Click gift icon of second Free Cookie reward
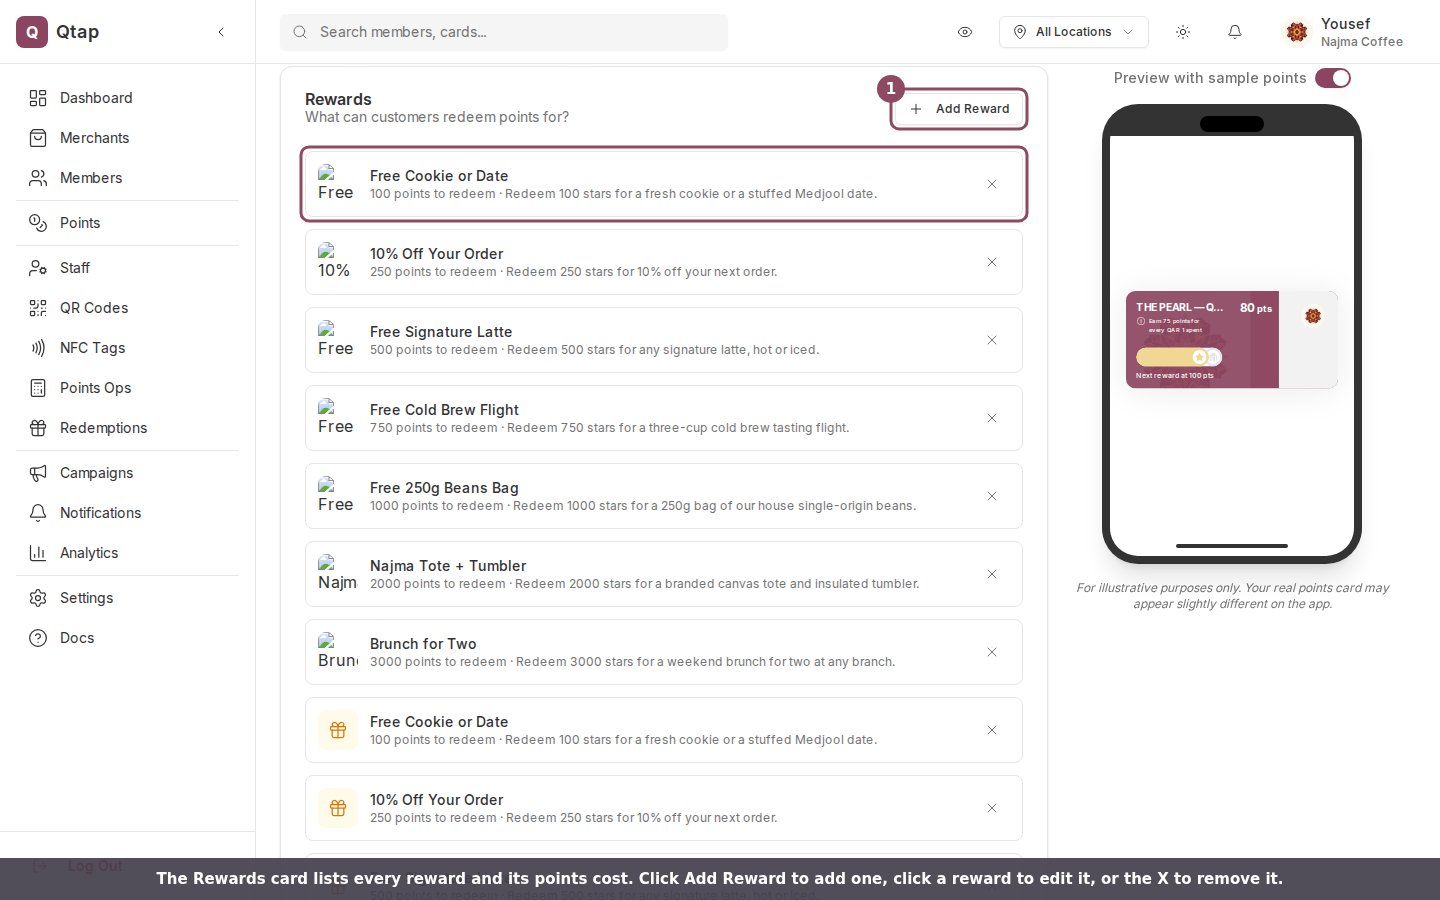 pyautogui.click(x=338, y=730)
